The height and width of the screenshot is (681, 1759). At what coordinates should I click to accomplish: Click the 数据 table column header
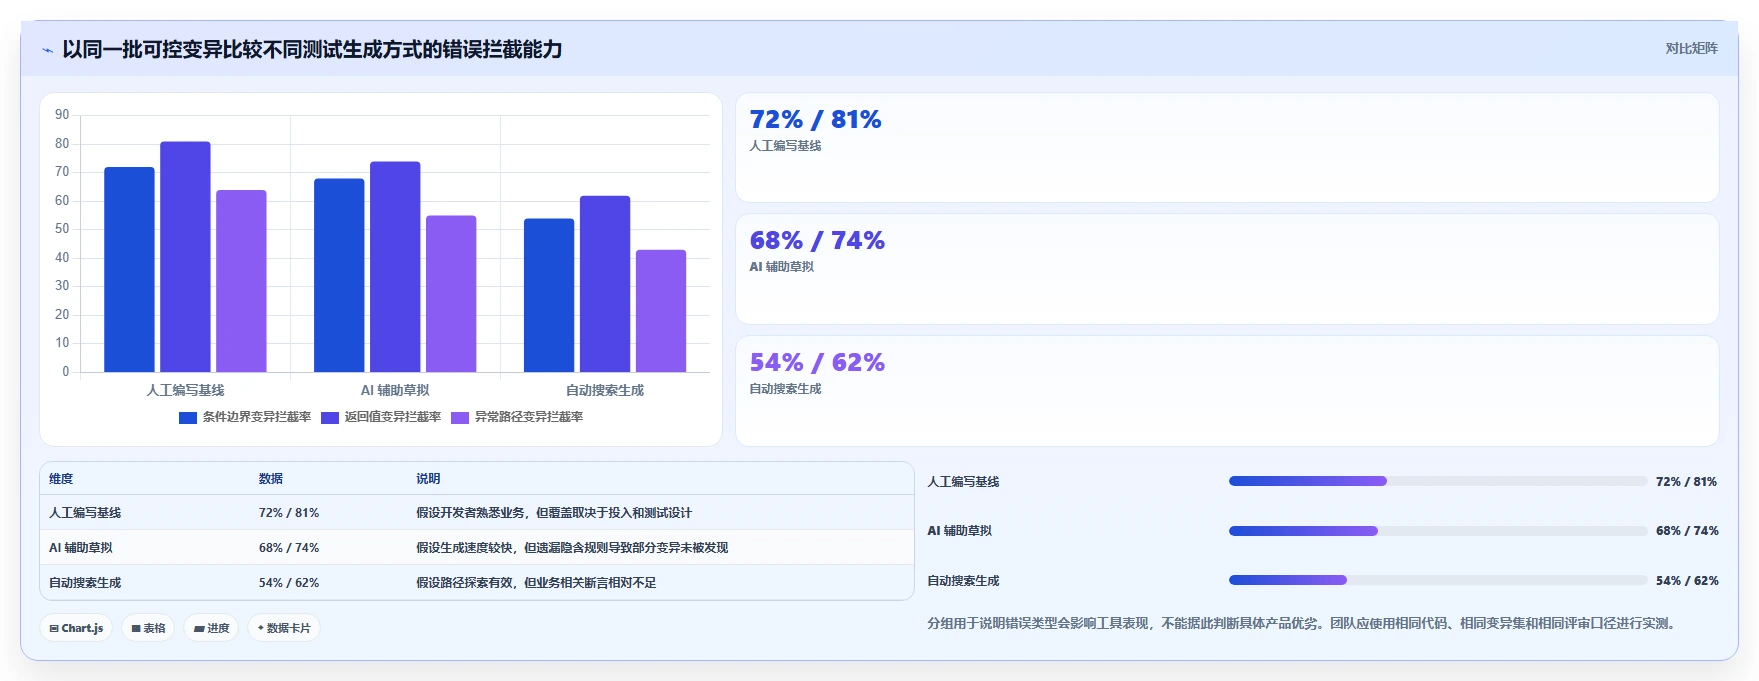click(271, 479)
